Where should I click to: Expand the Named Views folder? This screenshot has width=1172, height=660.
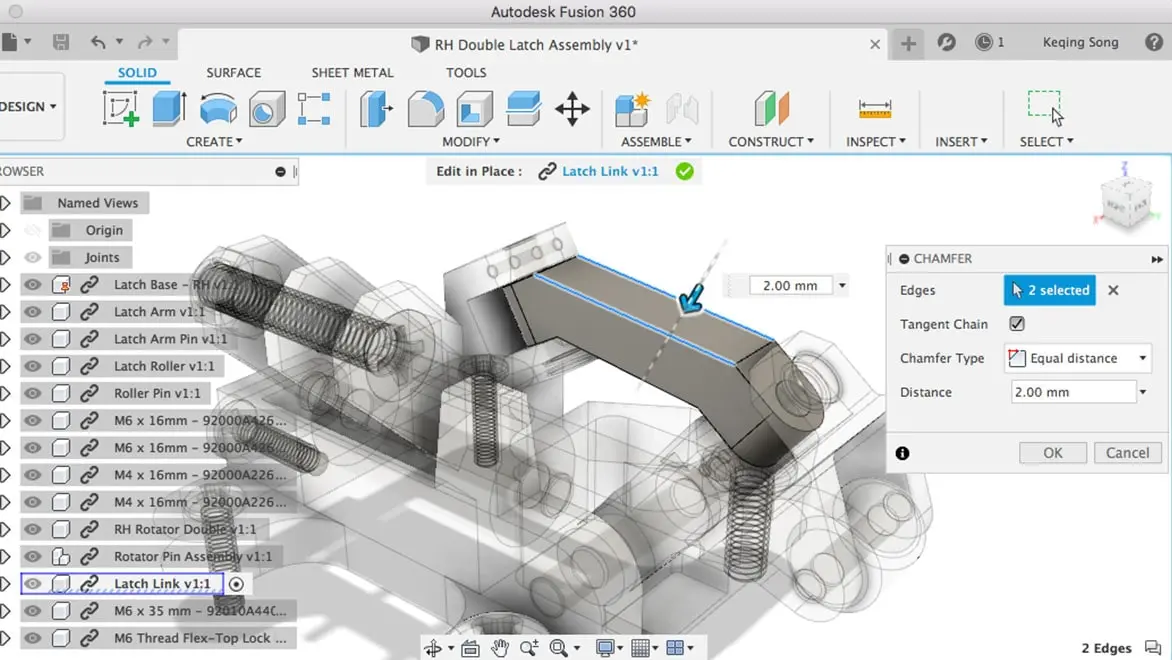(x=5, y=203)
